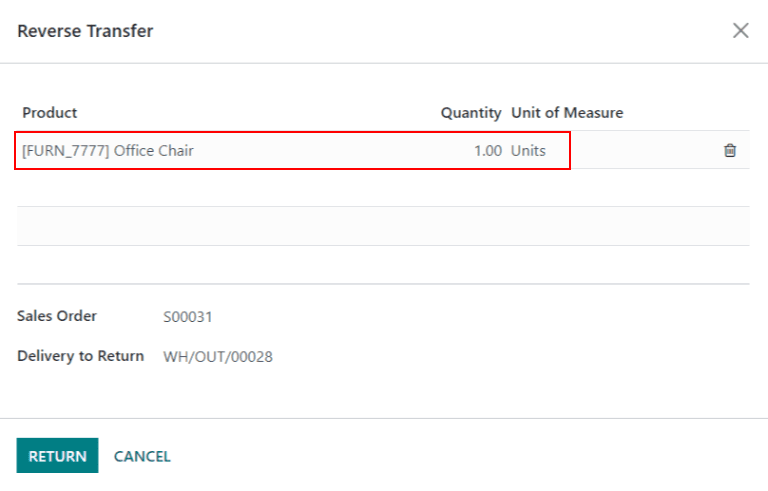Click the S00031 sales order value
Screen dimensions: 768x491
tap(188, 317)
